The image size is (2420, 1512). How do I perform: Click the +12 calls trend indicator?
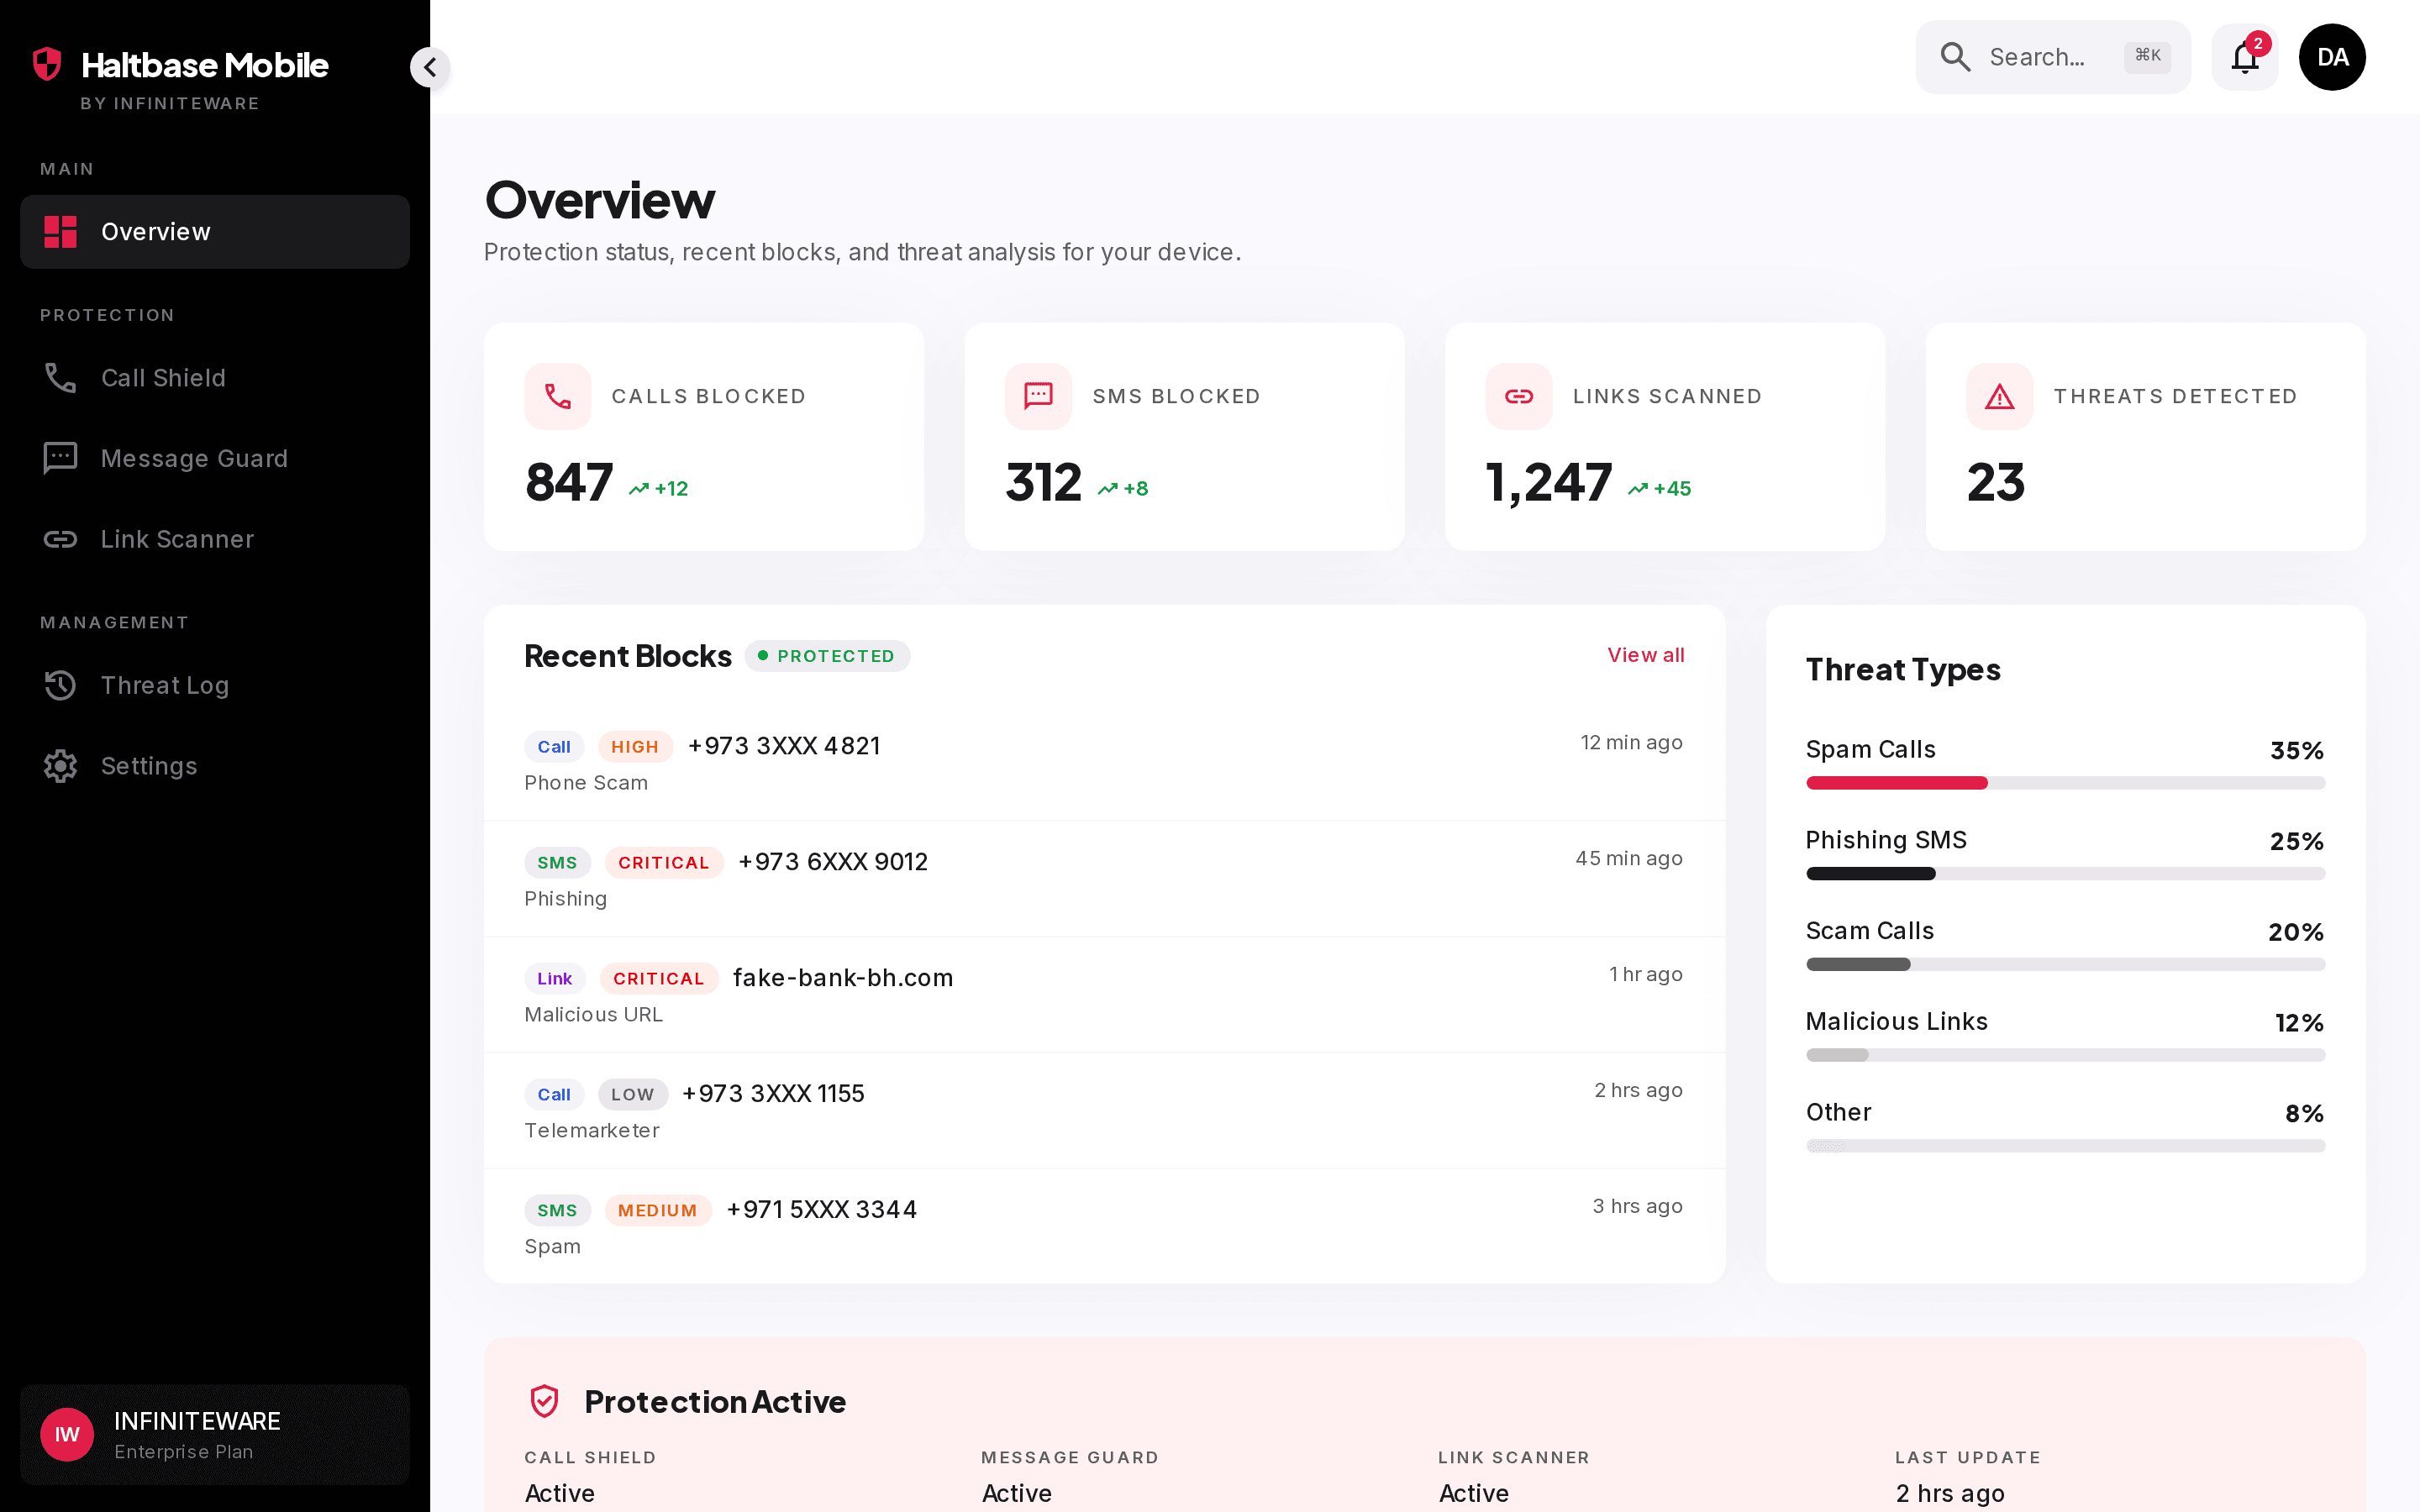pyautogui.click(x=658, y=488)
